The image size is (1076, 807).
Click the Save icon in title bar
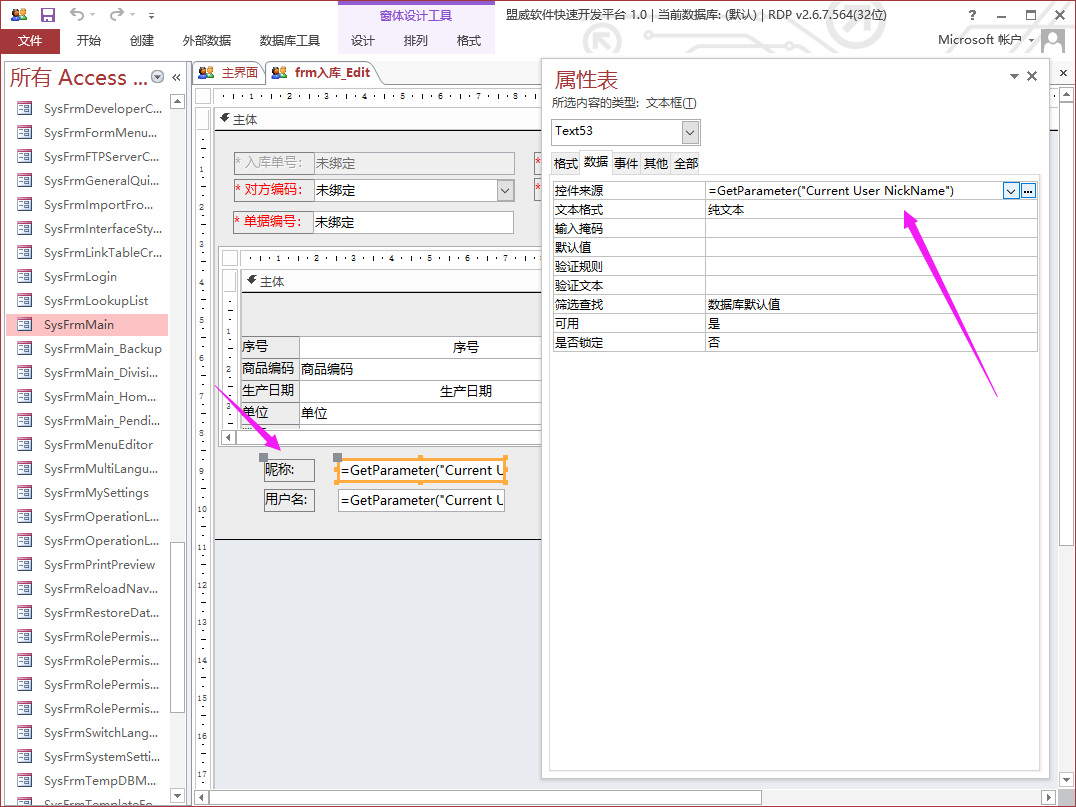coord(47,15)
